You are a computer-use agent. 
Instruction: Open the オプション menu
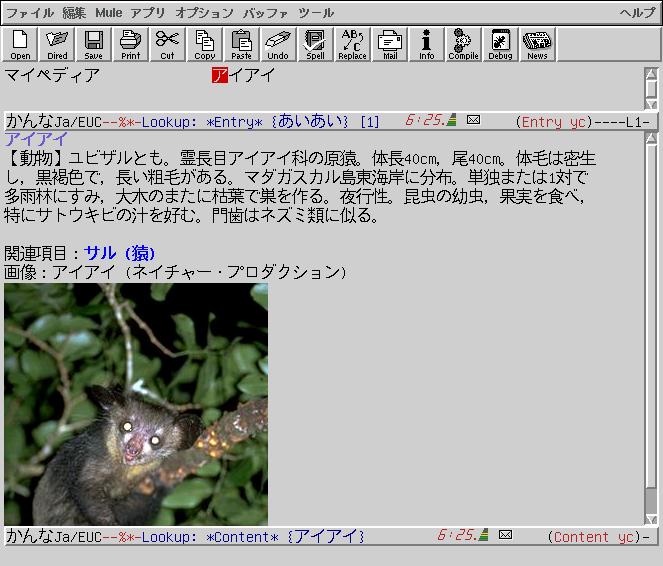pyautogui.click(x=204, y=13)
